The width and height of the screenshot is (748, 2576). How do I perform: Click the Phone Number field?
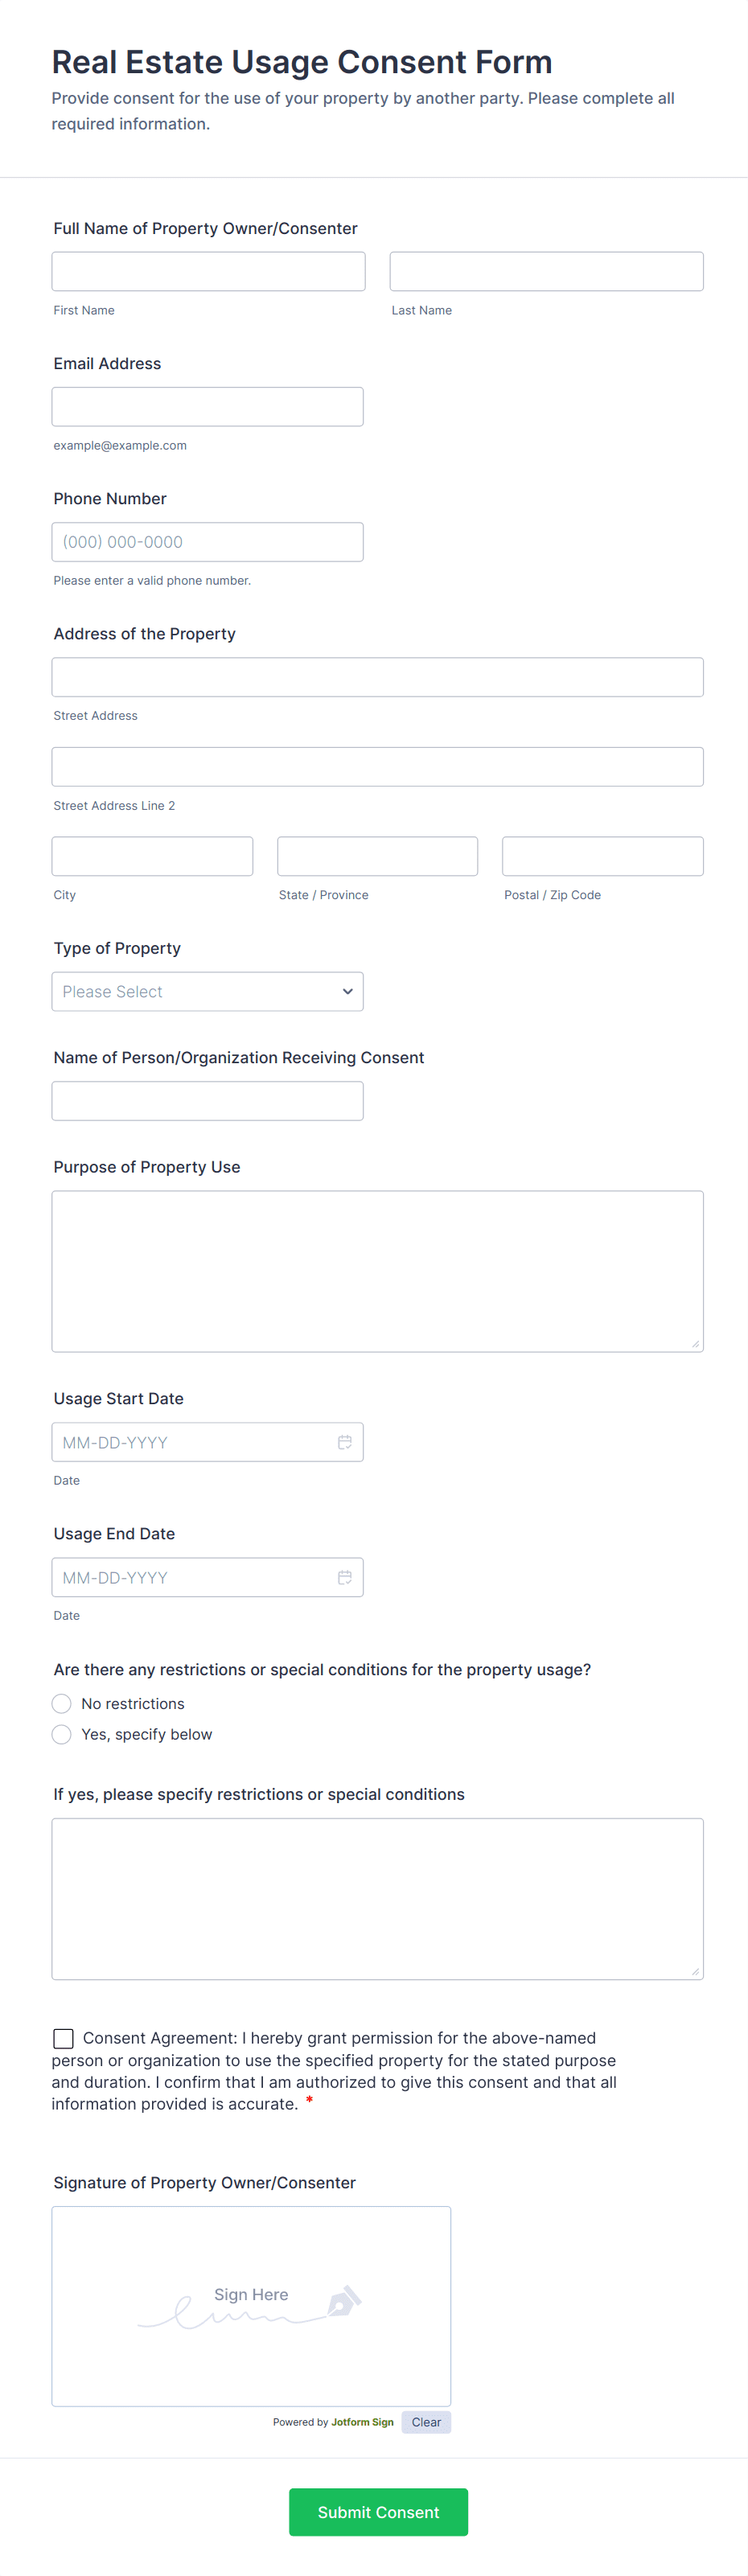(x=207, y=542)
